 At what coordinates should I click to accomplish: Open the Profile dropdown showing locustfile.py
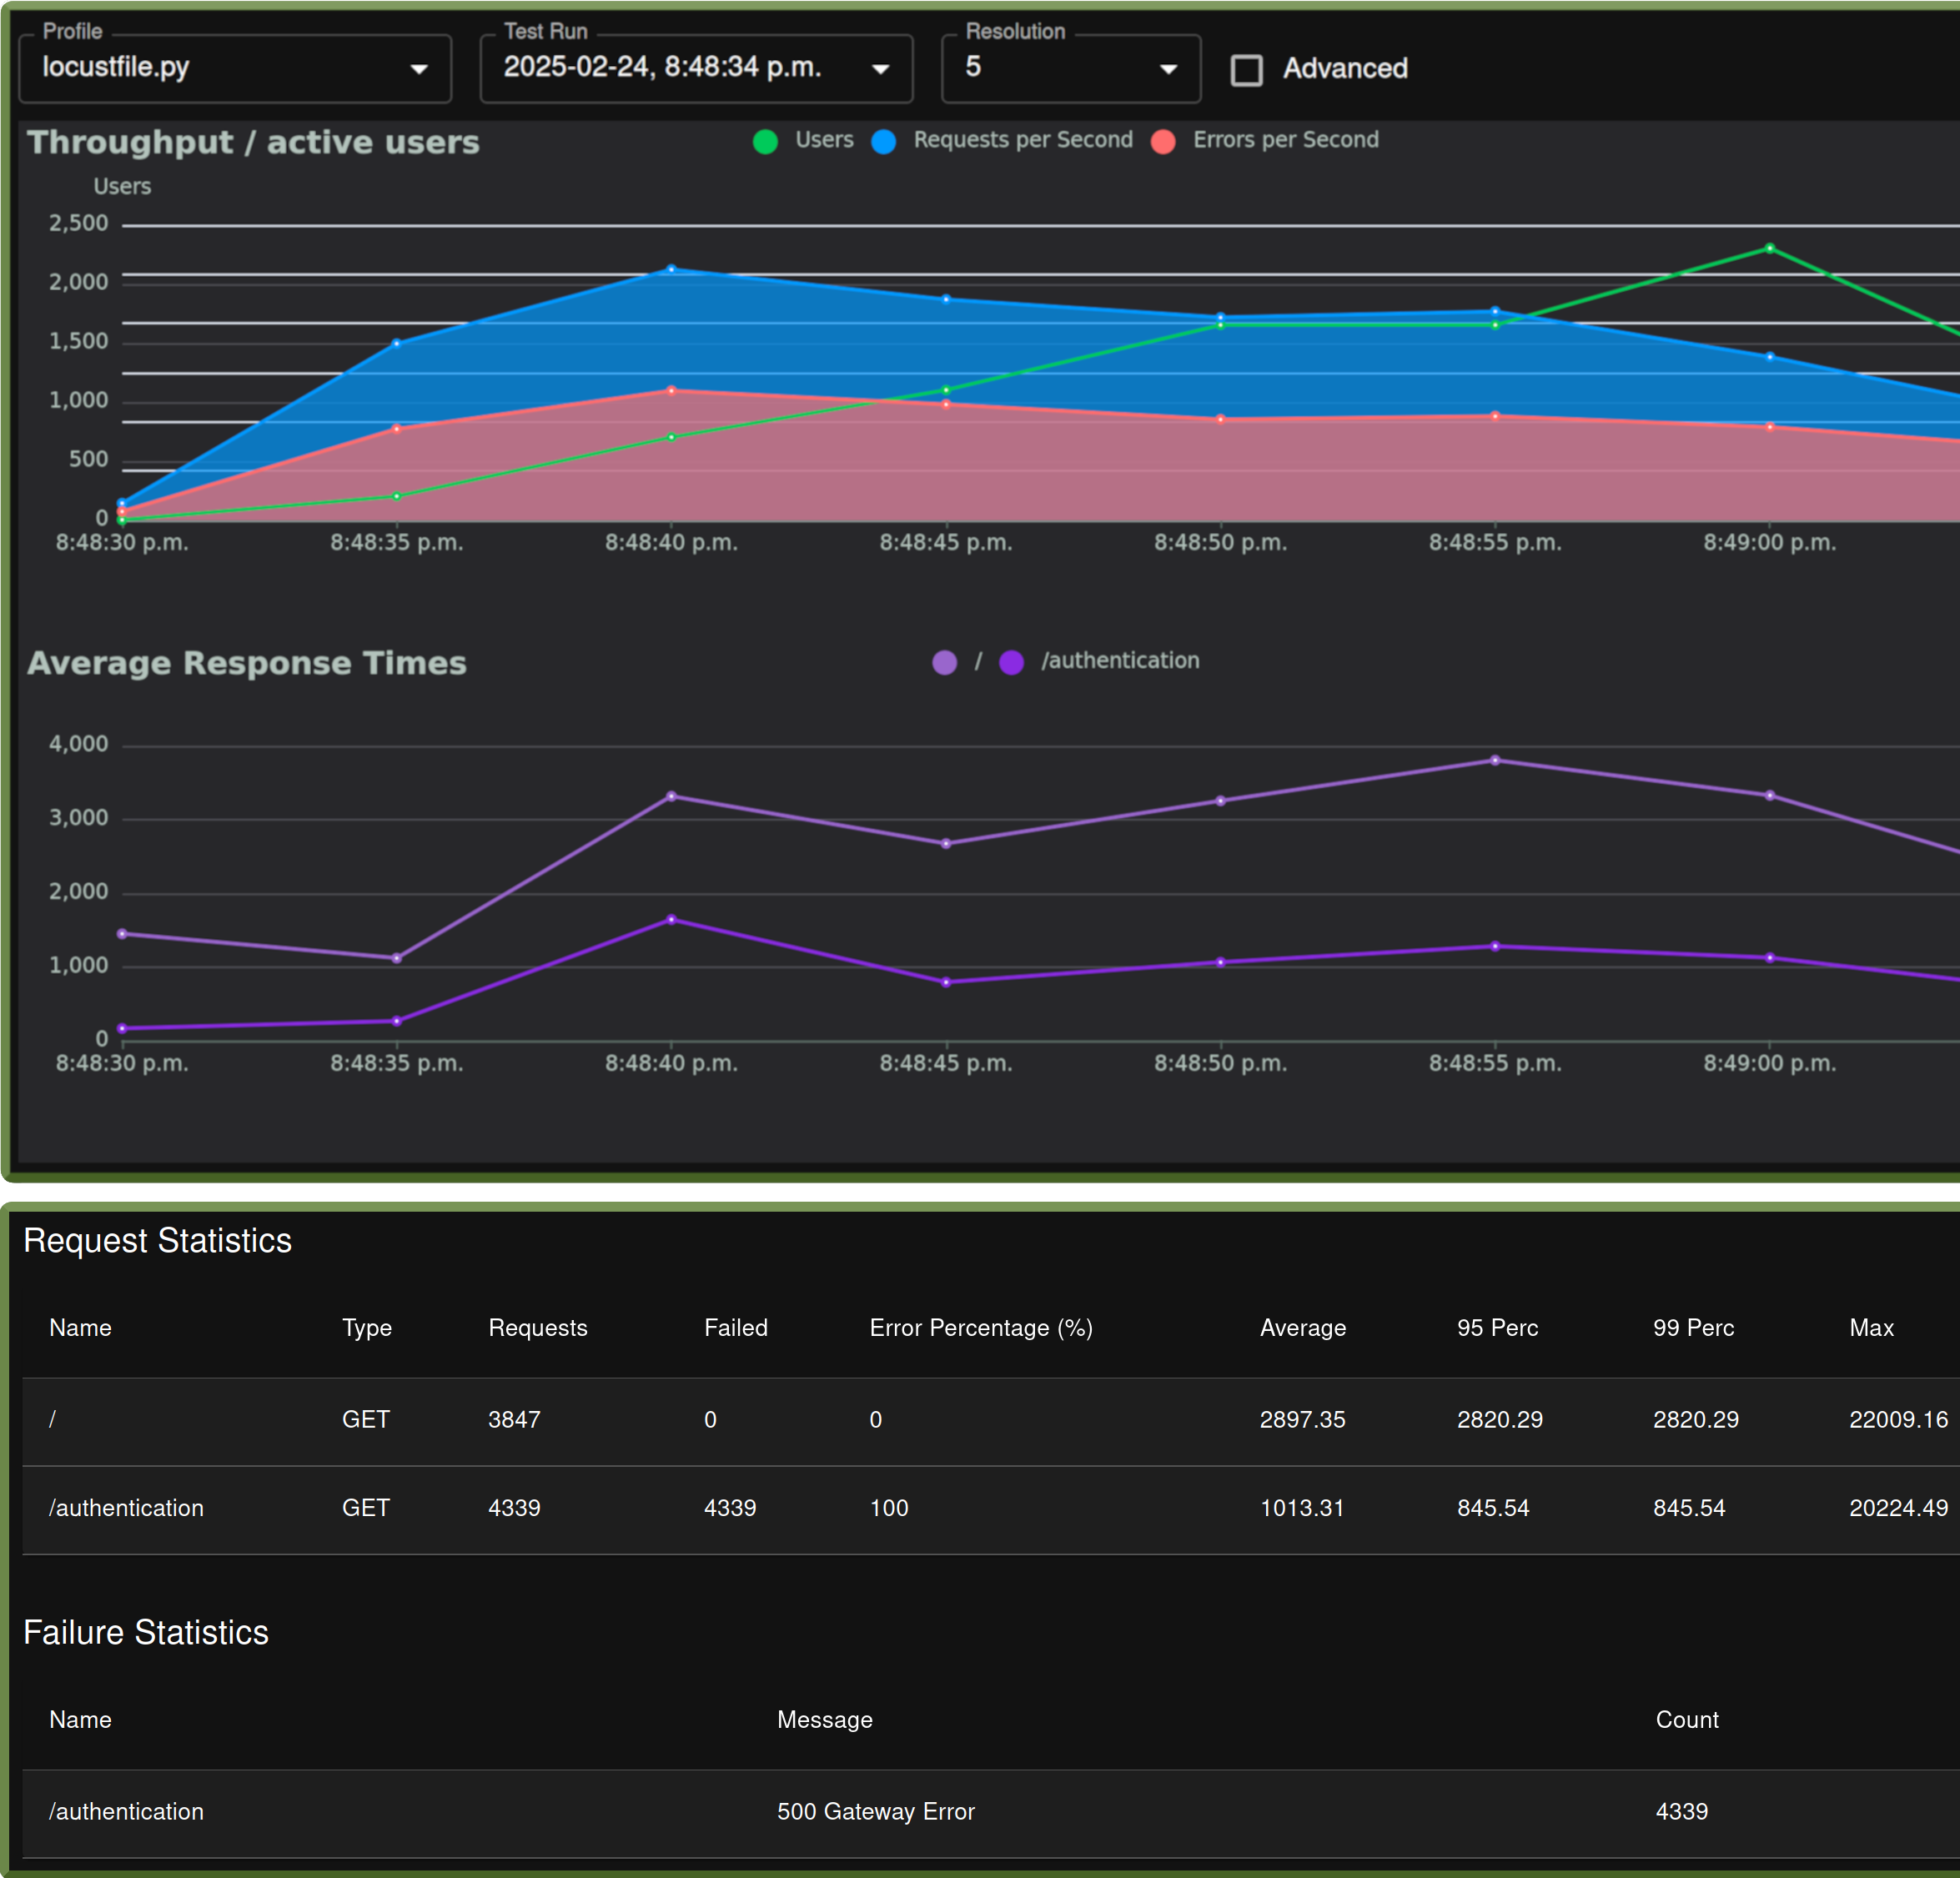pos(235,68)
